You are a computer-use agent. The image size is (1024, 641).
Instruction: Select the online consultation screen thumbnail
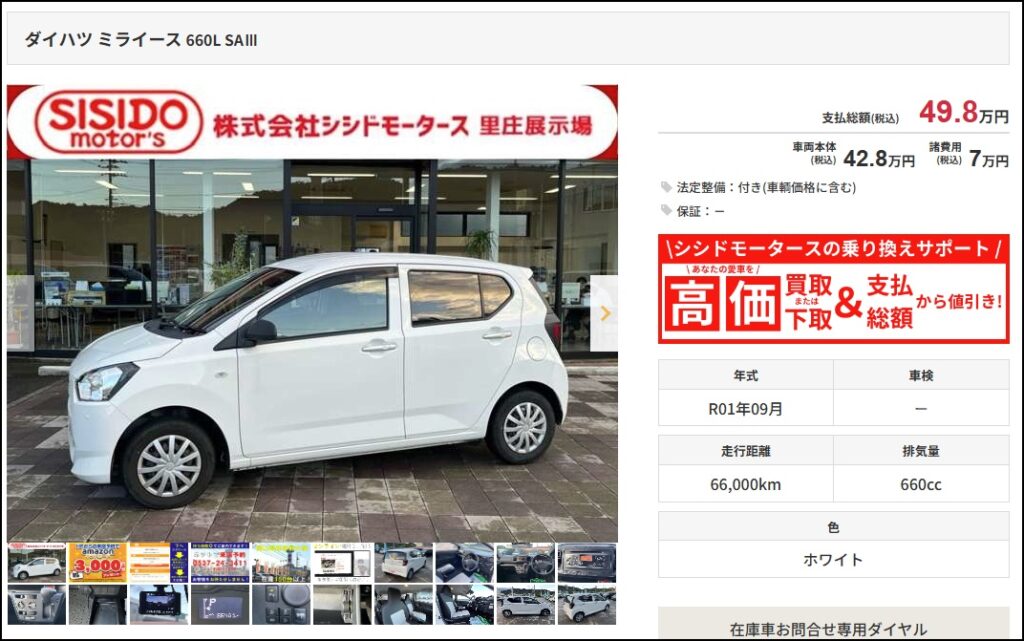pyautogui.click(x=342, y=563)
